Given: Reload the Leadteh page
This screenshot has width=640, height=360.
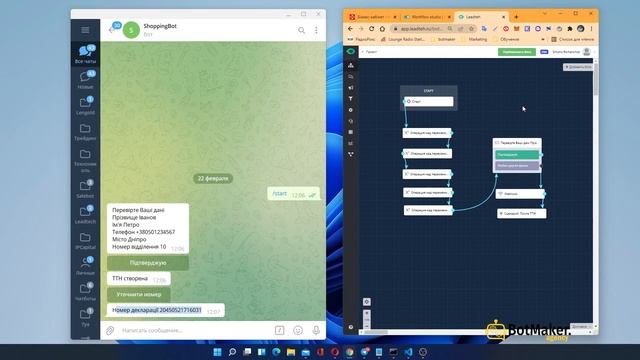Looking at the screenshot, I should 371,29.
